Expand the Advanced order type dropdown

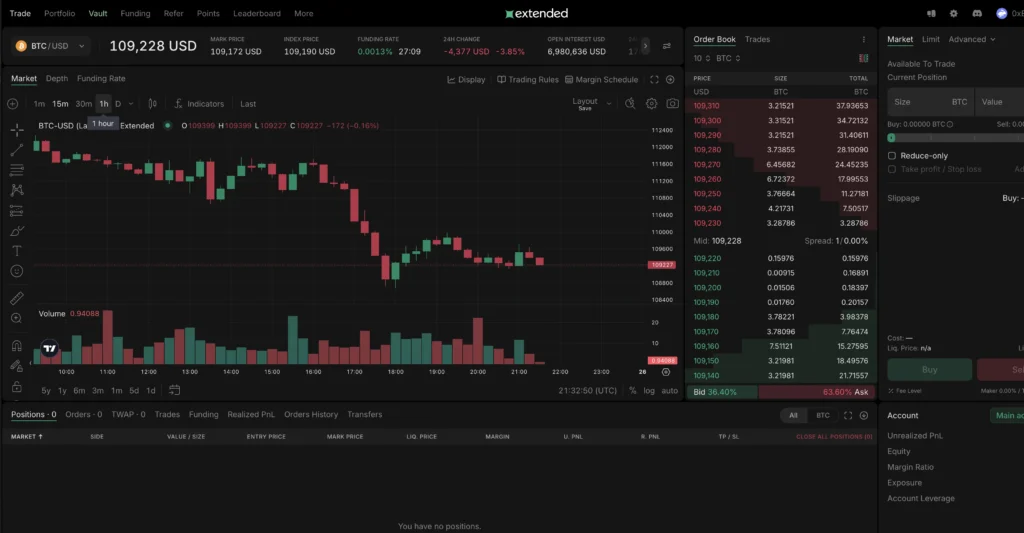(972, 39)
